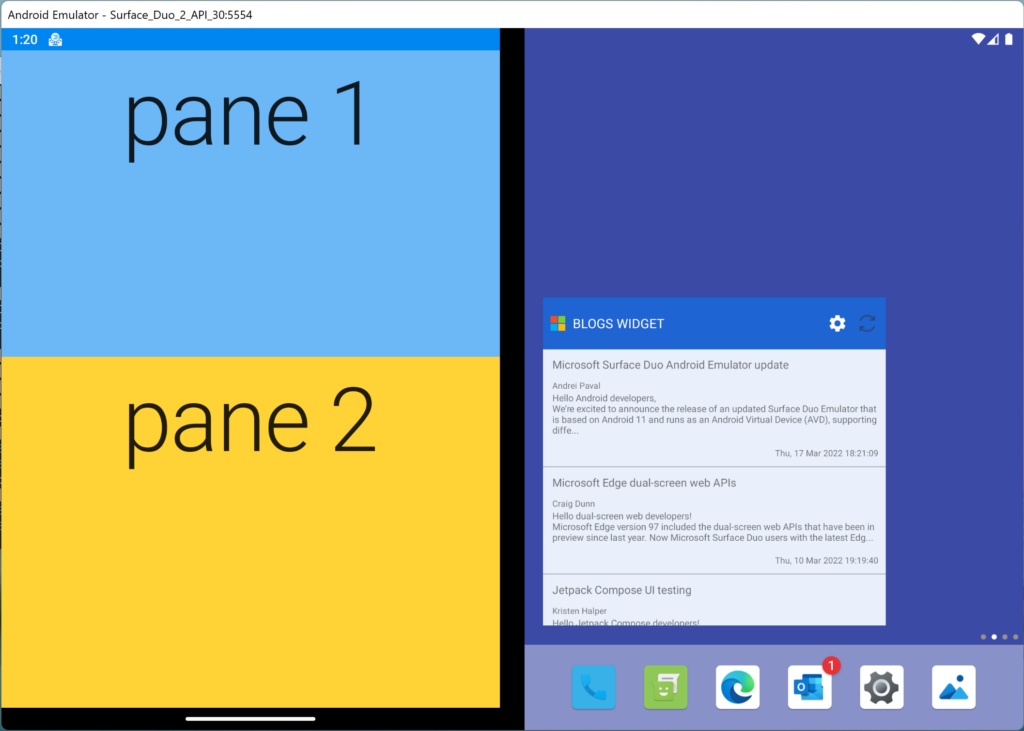Click the Microsoft logo in widget header
This screenshot has height=731, width=1024.
tap(558, 323)
